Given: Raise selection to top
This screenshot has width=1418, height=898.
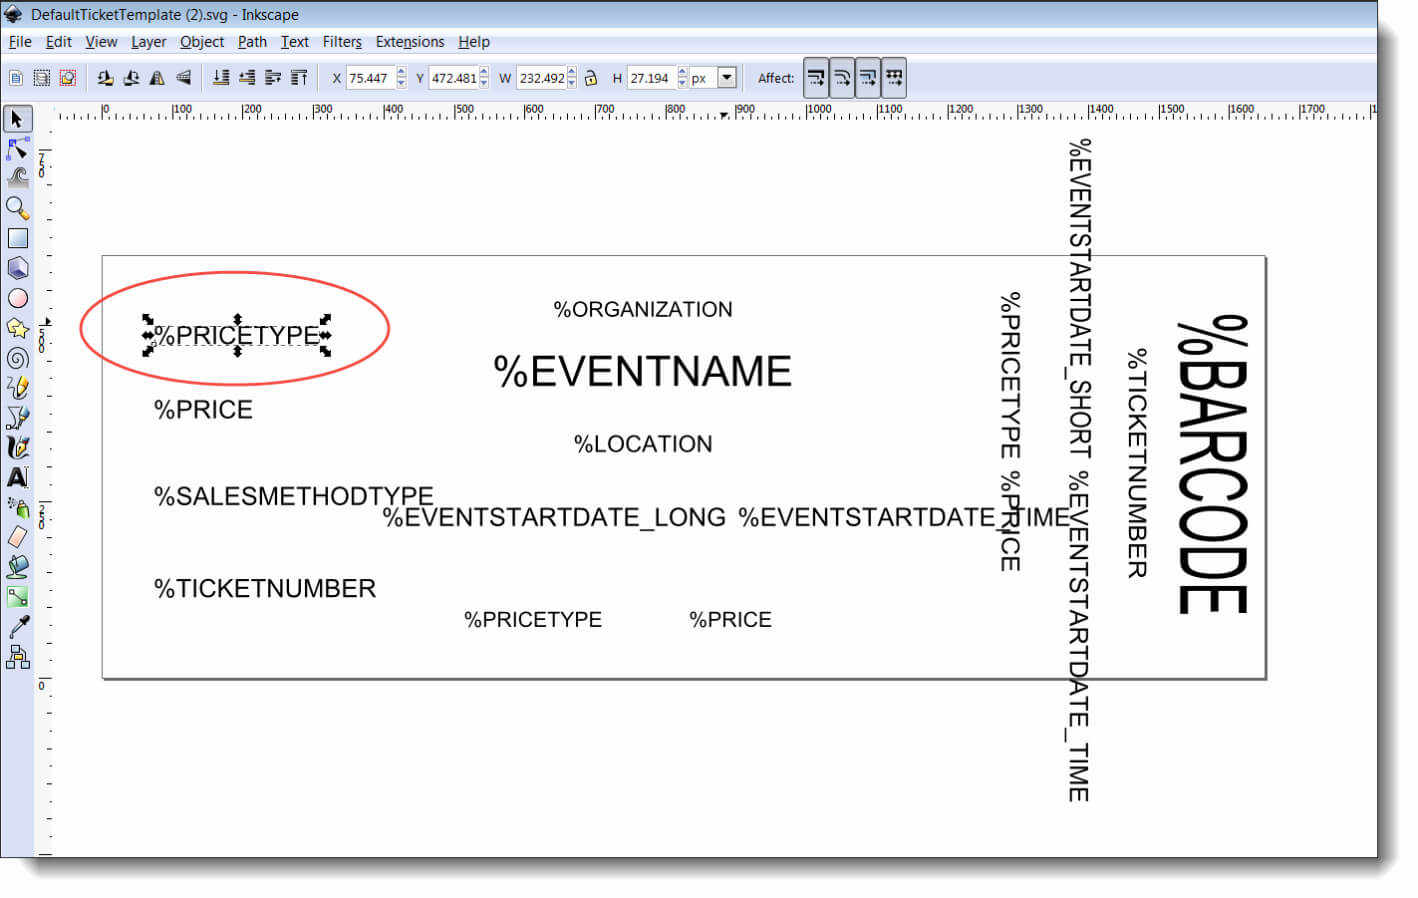Looking at the screenshot, I should 299,78.
